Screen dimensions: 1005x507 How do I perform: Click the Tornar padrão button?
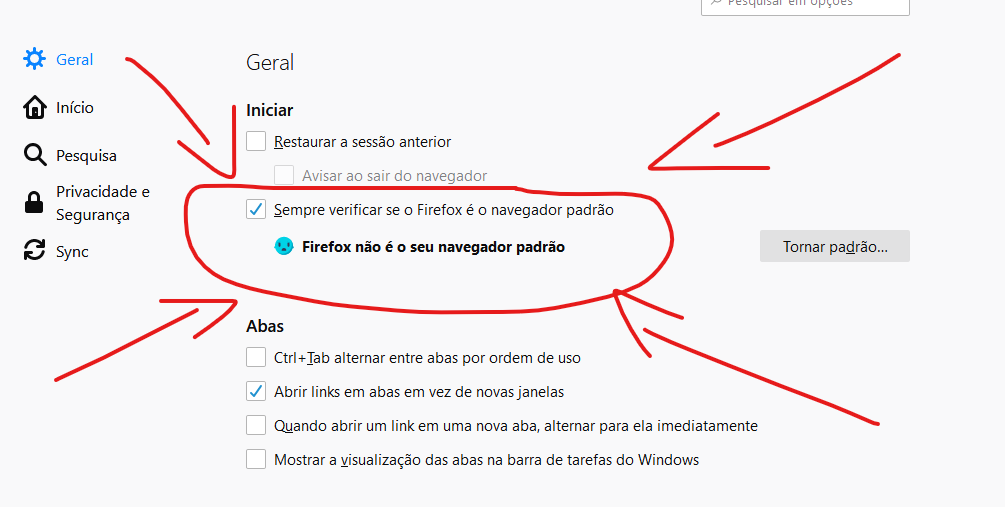[x=835, y=246]
